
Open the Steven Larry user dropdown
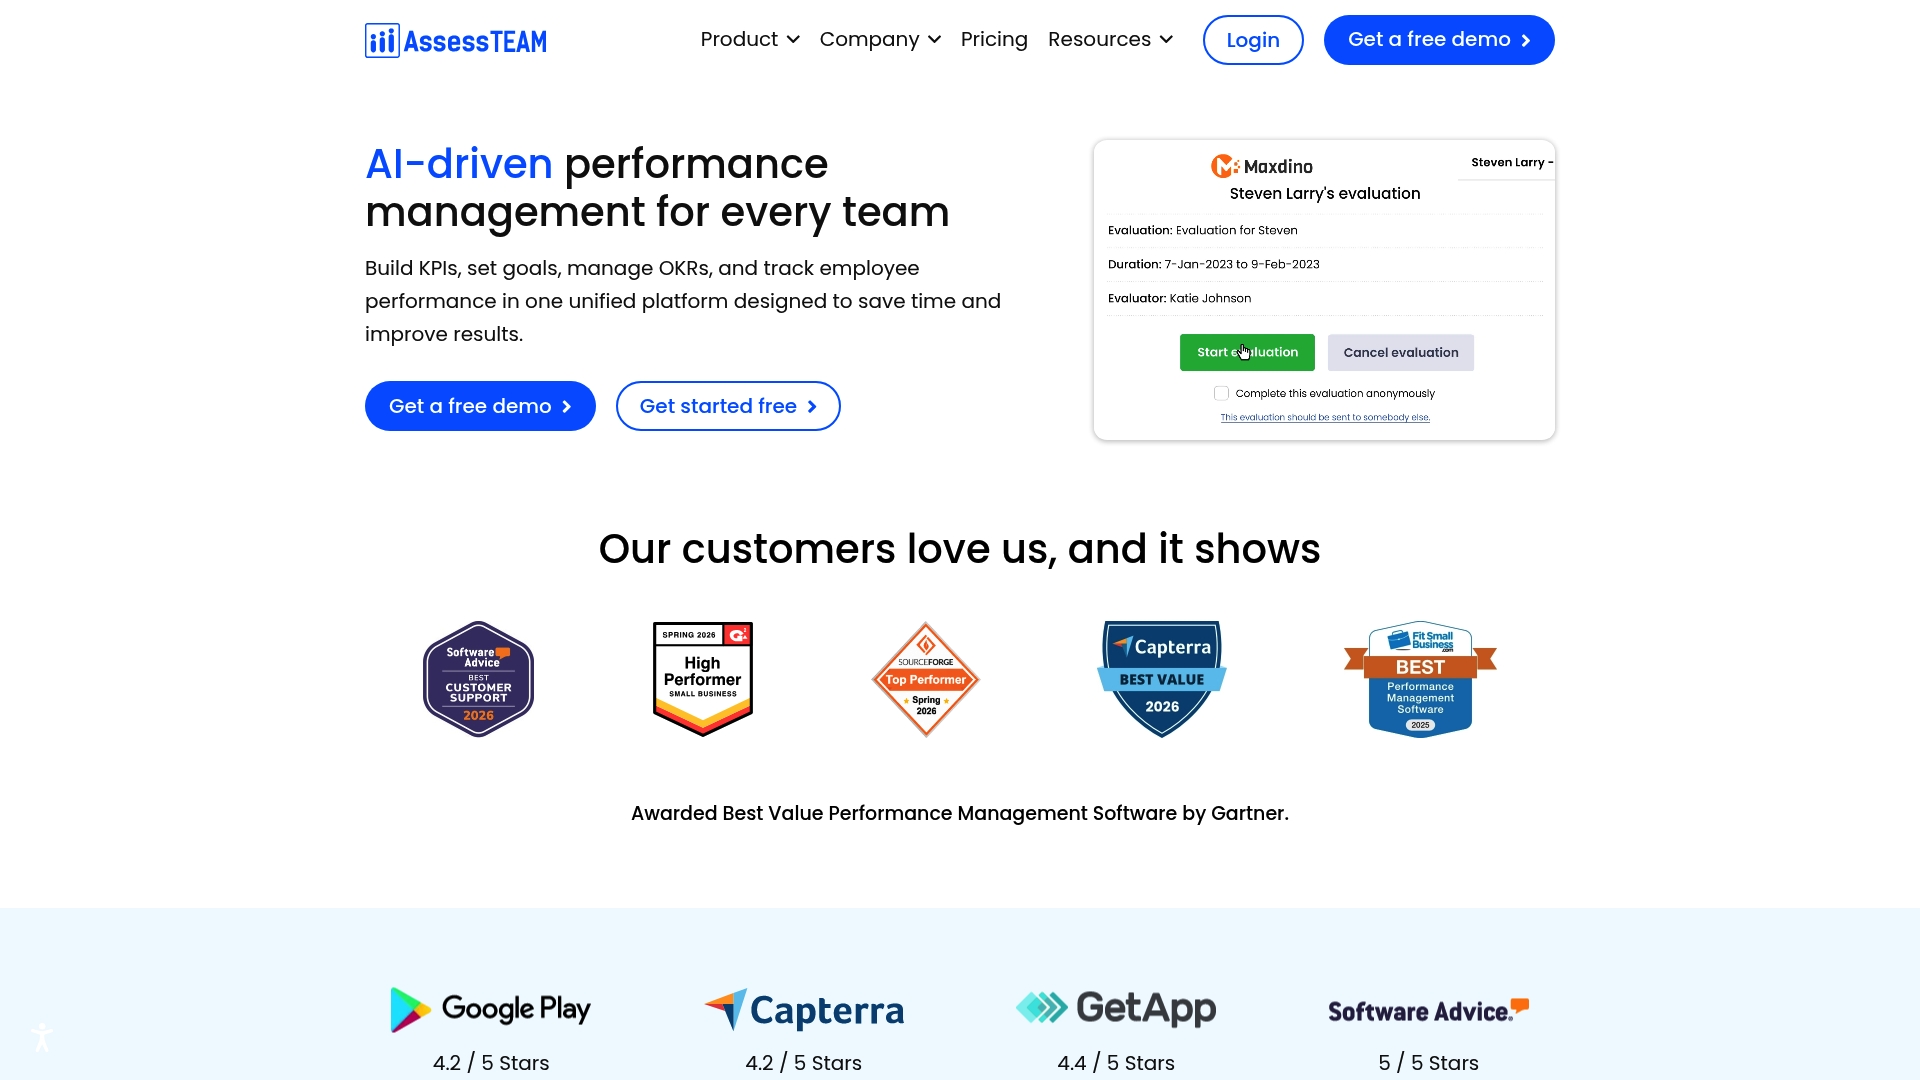coord(1512,162)
